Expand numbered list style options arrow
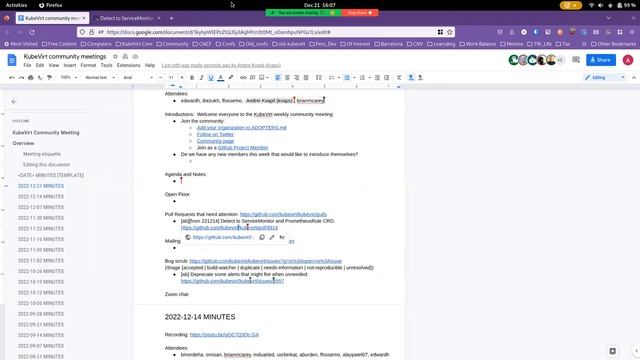This screenshot has height=360, width=640. (369, 78)
